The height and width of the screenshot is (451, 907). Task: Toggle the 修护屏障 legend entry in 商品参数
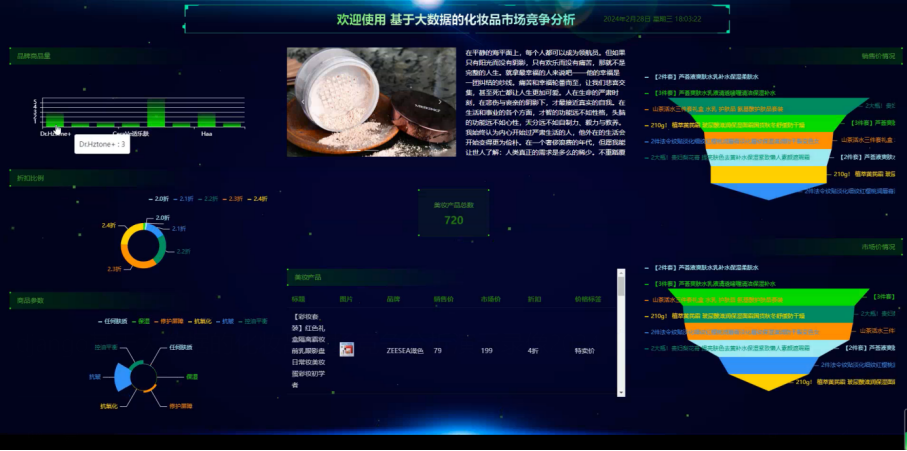pyautogui.click(x=168, y=321)
